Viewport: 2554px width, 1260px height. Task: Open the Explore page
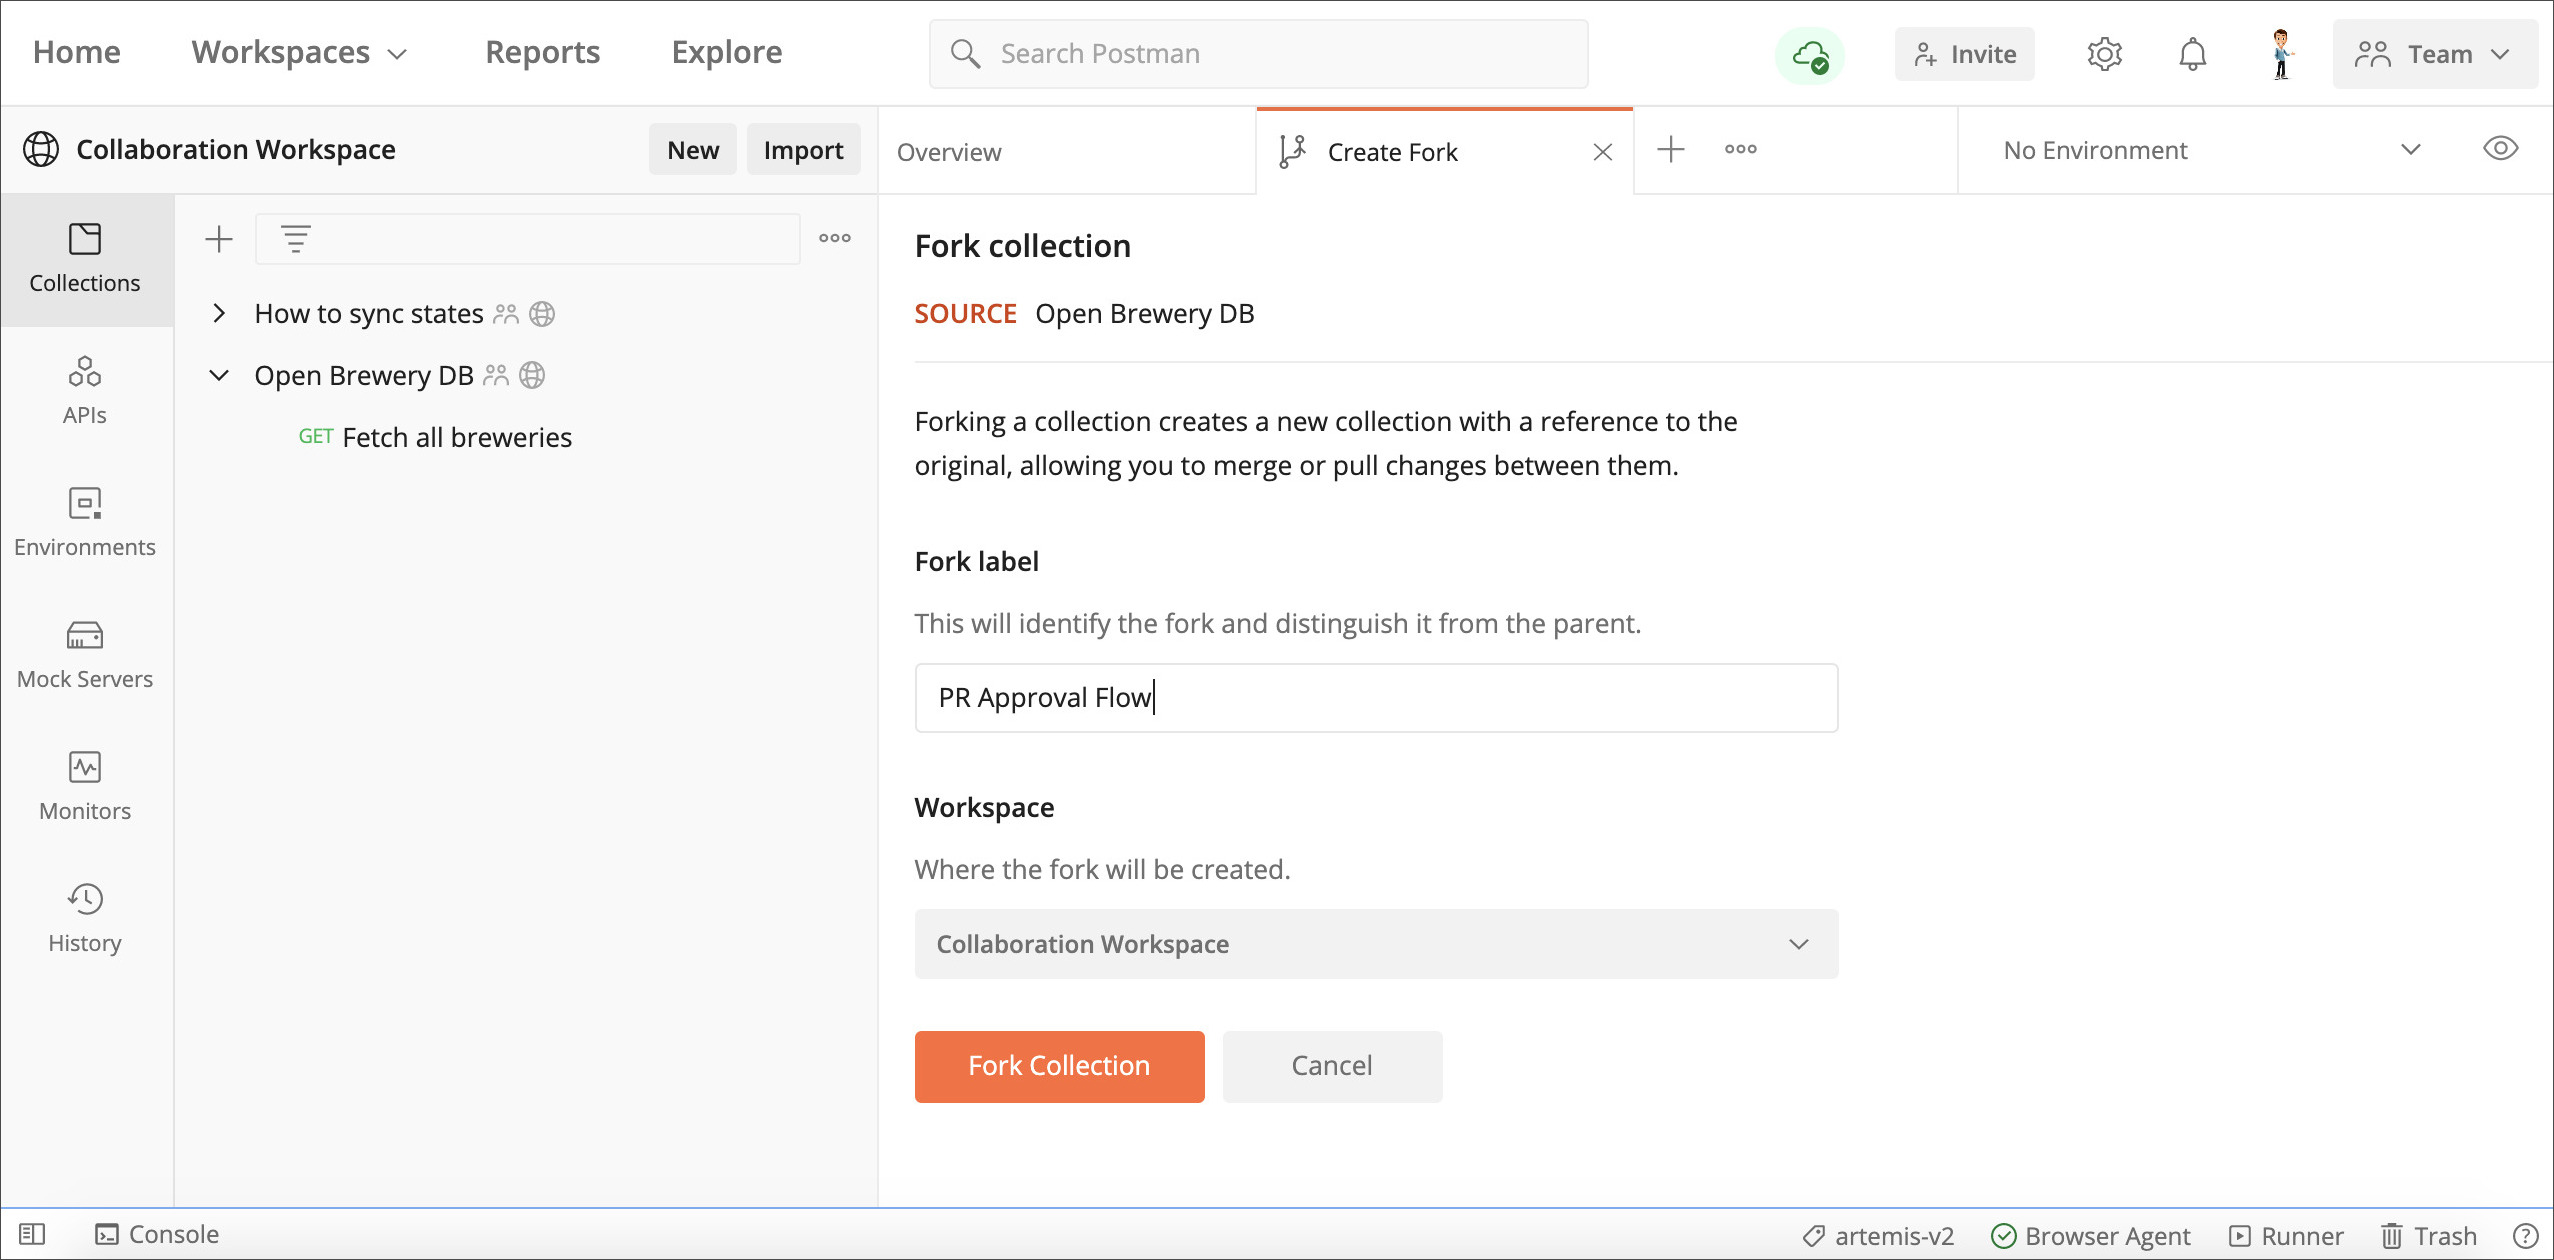click(727, 52)
